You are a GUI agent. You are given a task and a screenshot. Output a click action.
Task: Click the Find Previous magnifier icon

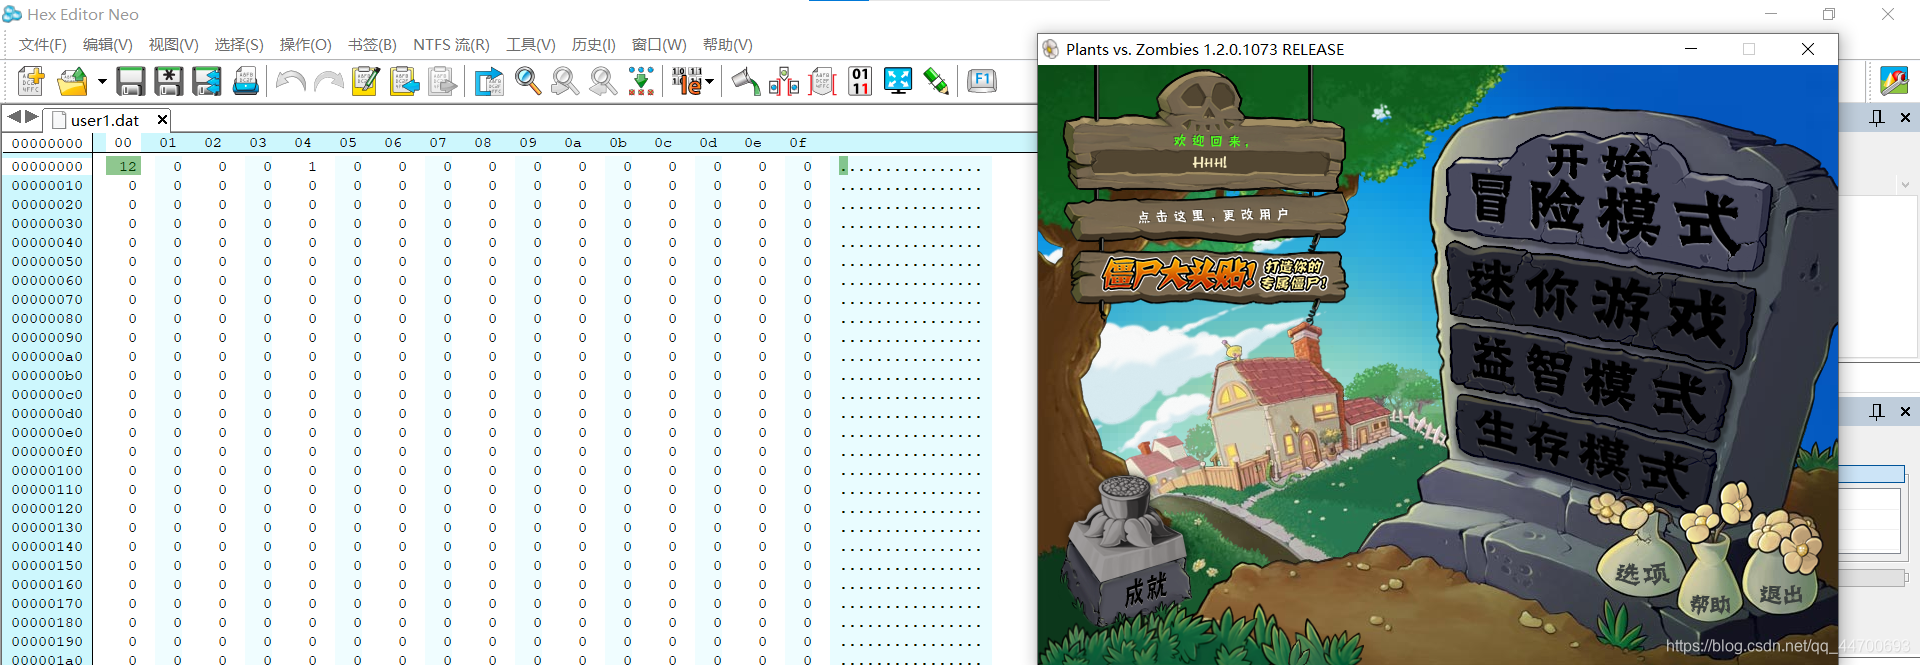603,81
